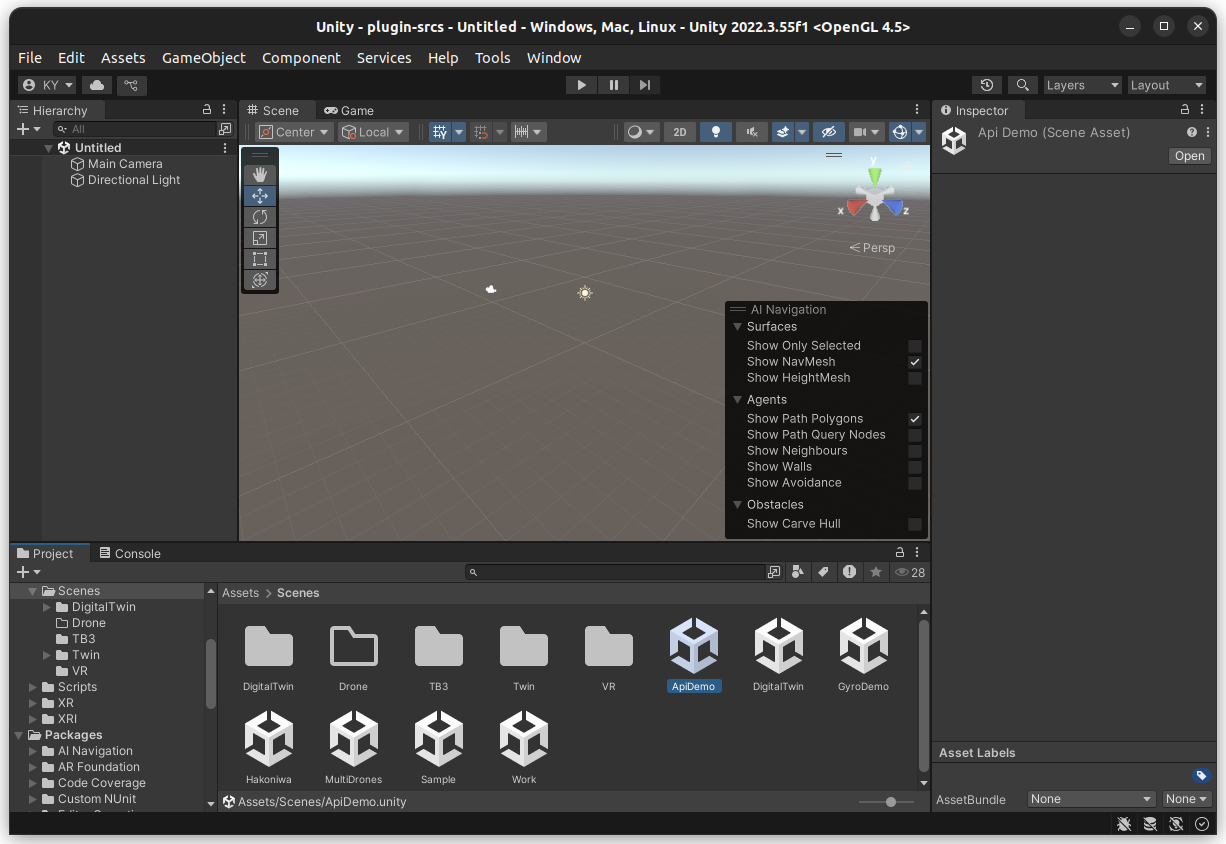Viewport: 1226px width, 844px height.
Task: Select the Rotate tool
Action: (x=260, y=217)
